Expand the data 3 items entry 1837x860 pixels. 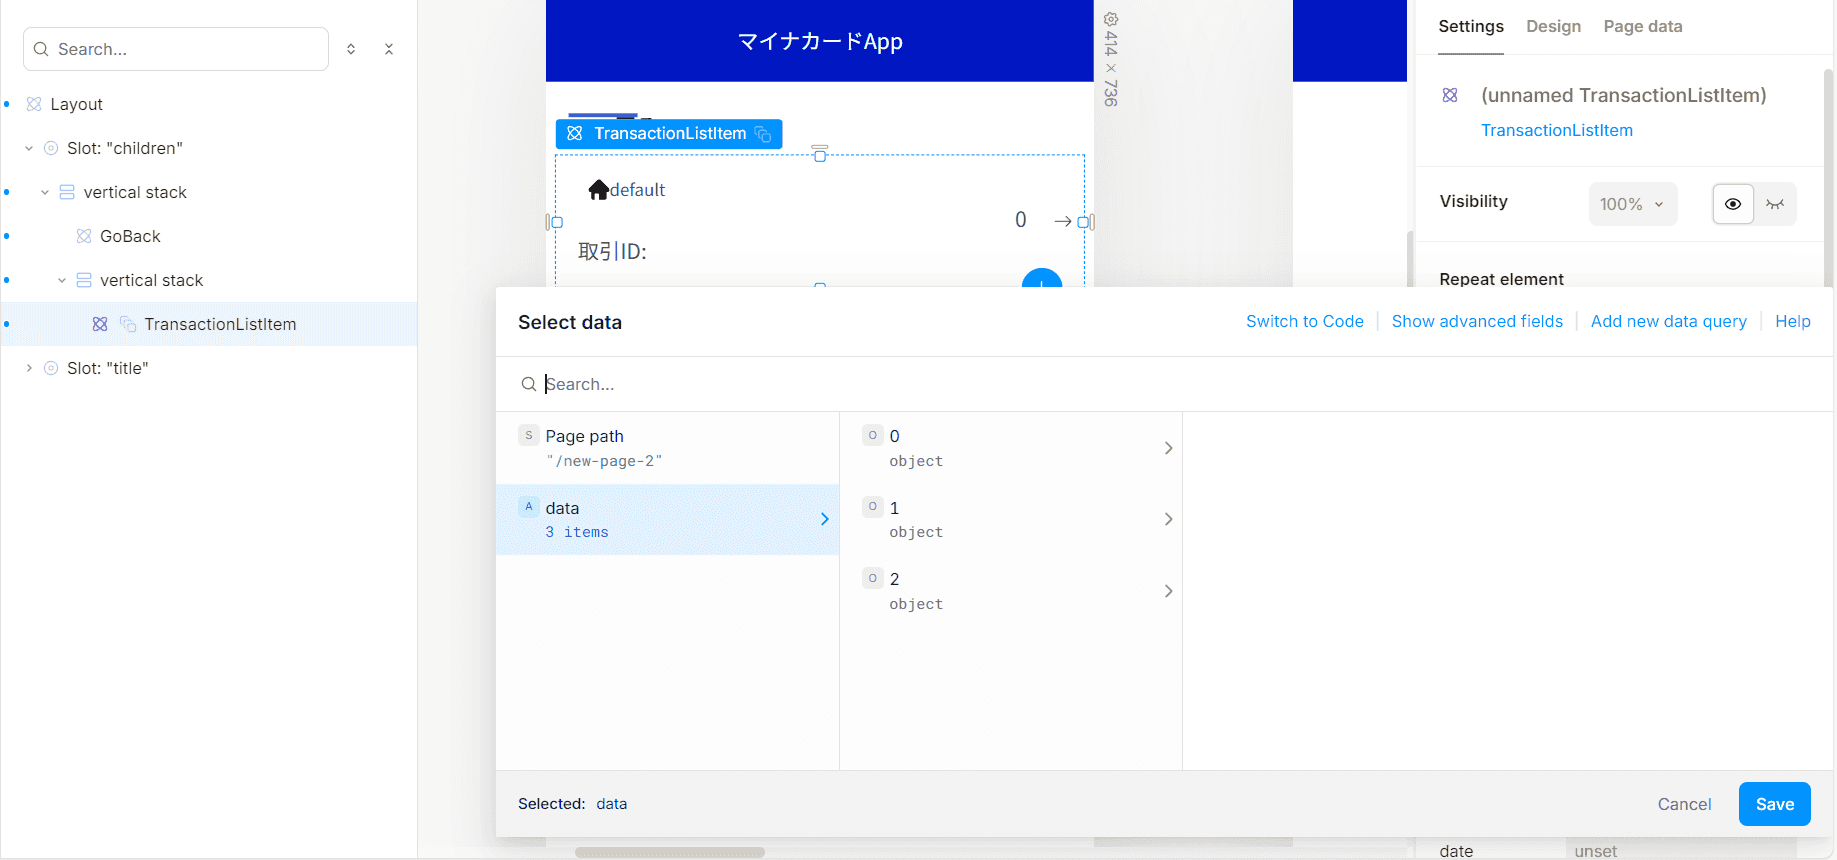tap(824, 519)
